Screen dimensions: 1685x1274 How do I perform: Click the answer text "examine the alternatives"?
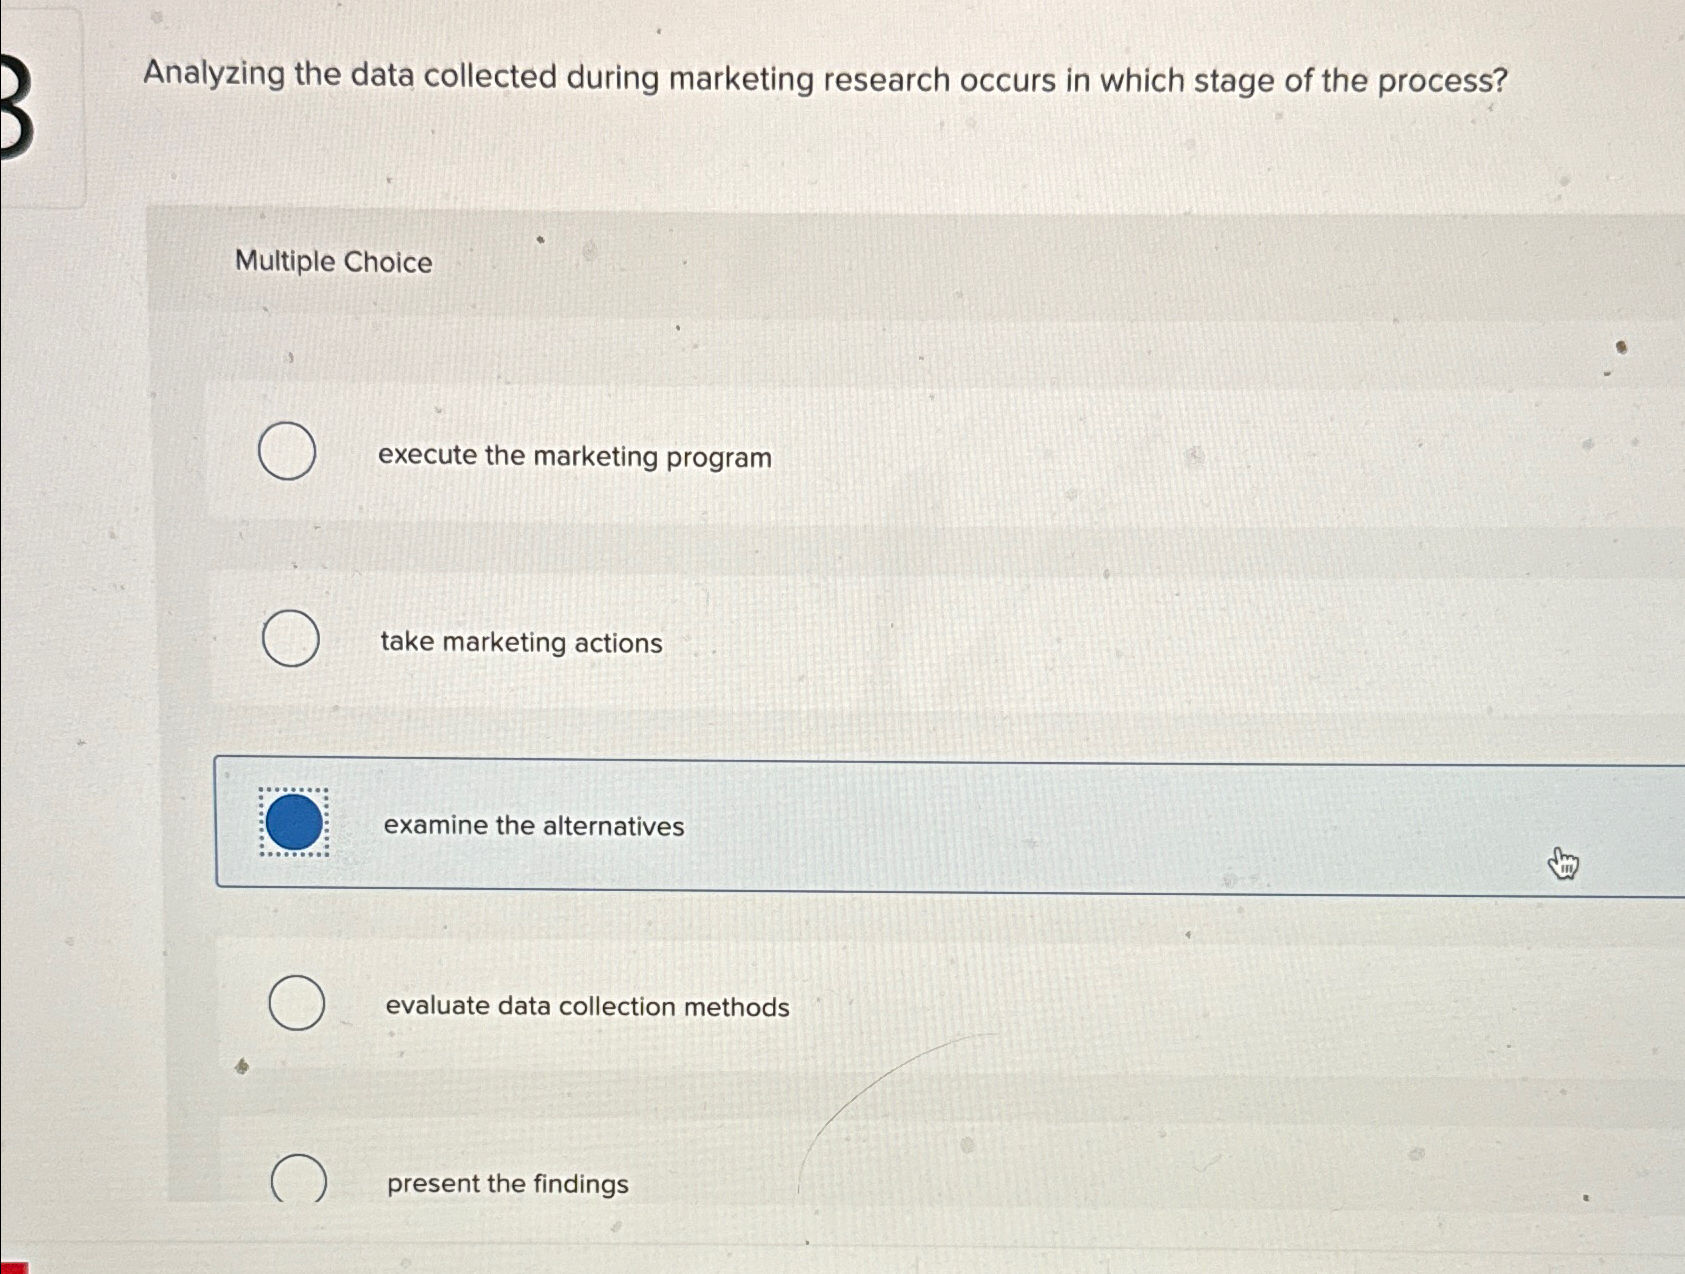(534, 826)
